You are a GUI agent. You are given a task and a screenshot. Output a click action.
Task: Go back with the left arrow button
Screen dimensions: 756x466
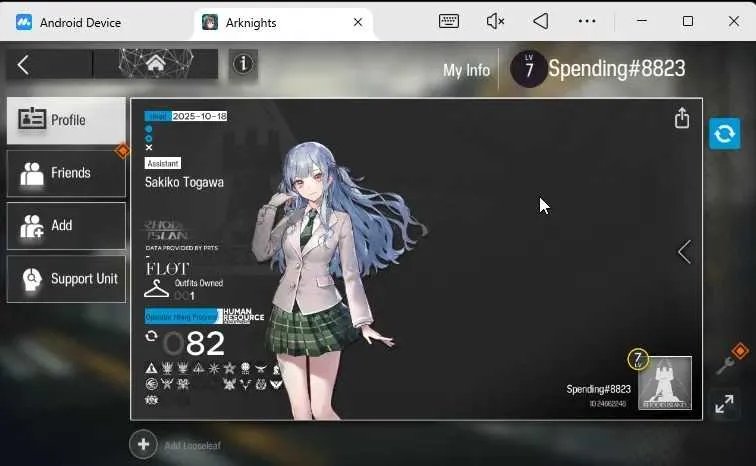click(x=23, y=65)
